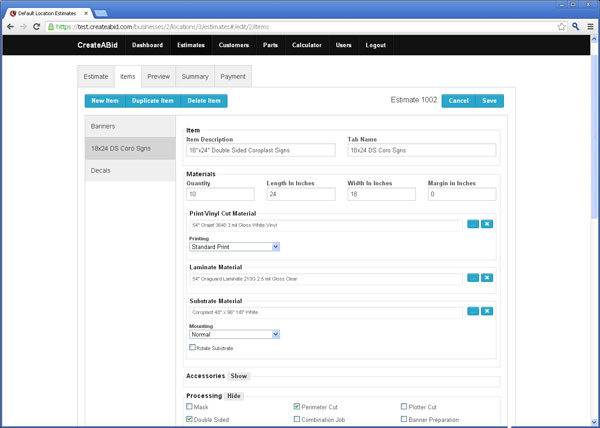The image size is (600, 428).
Task: Toggle the Double Sided checkbox
Action: click(x=190, y=420)
